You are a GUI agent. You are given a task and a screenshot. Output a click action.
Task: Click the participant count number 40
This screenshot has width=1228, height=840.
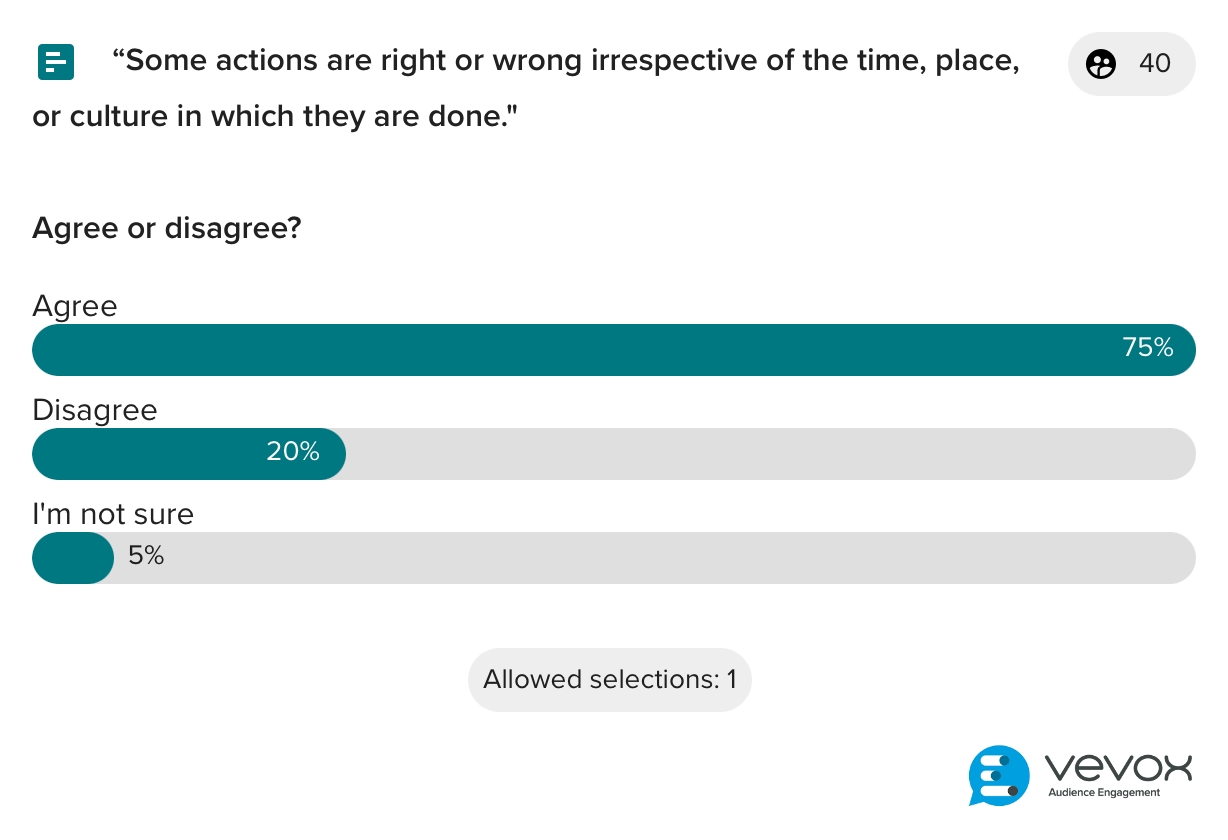tap(1154, 64)
